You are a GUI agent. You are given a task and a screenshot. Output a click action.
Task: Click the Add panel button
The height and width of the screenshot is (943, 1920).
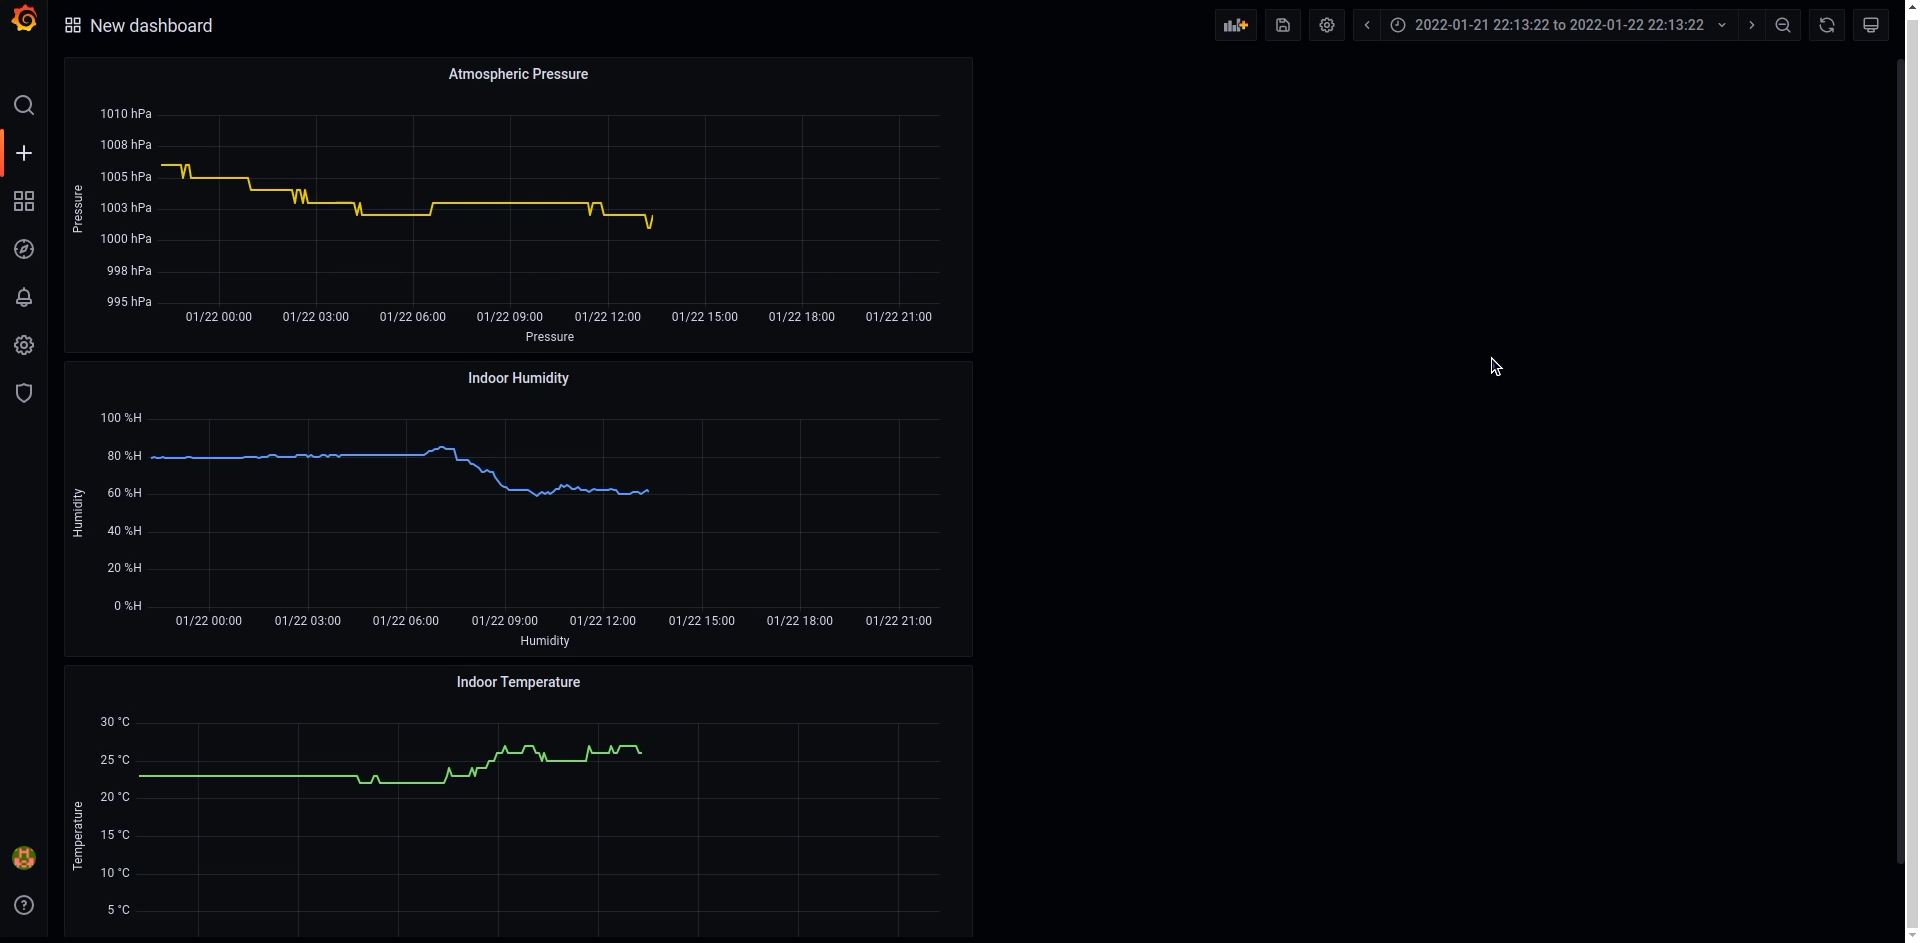tap(1236, 25)
